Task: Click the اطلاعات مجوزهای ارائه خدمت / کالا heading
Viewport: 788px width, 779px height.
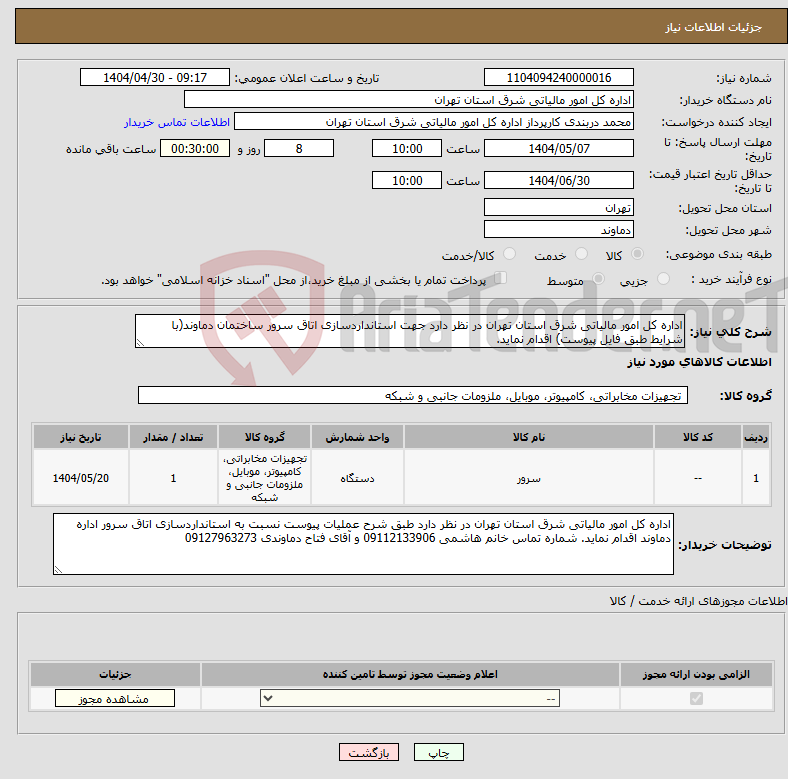Action: pyautogui.click(x=698, y=601)
